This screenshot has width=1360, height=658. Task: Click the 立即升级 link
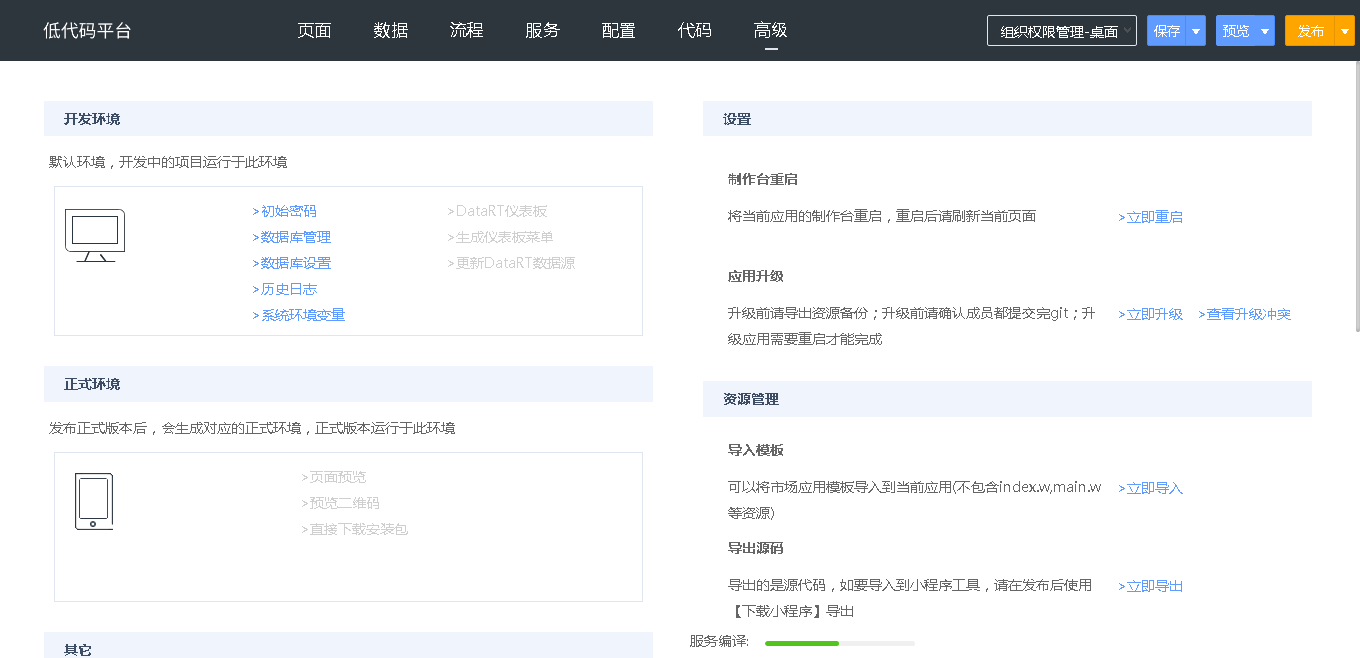click(x=1151, y=314)
